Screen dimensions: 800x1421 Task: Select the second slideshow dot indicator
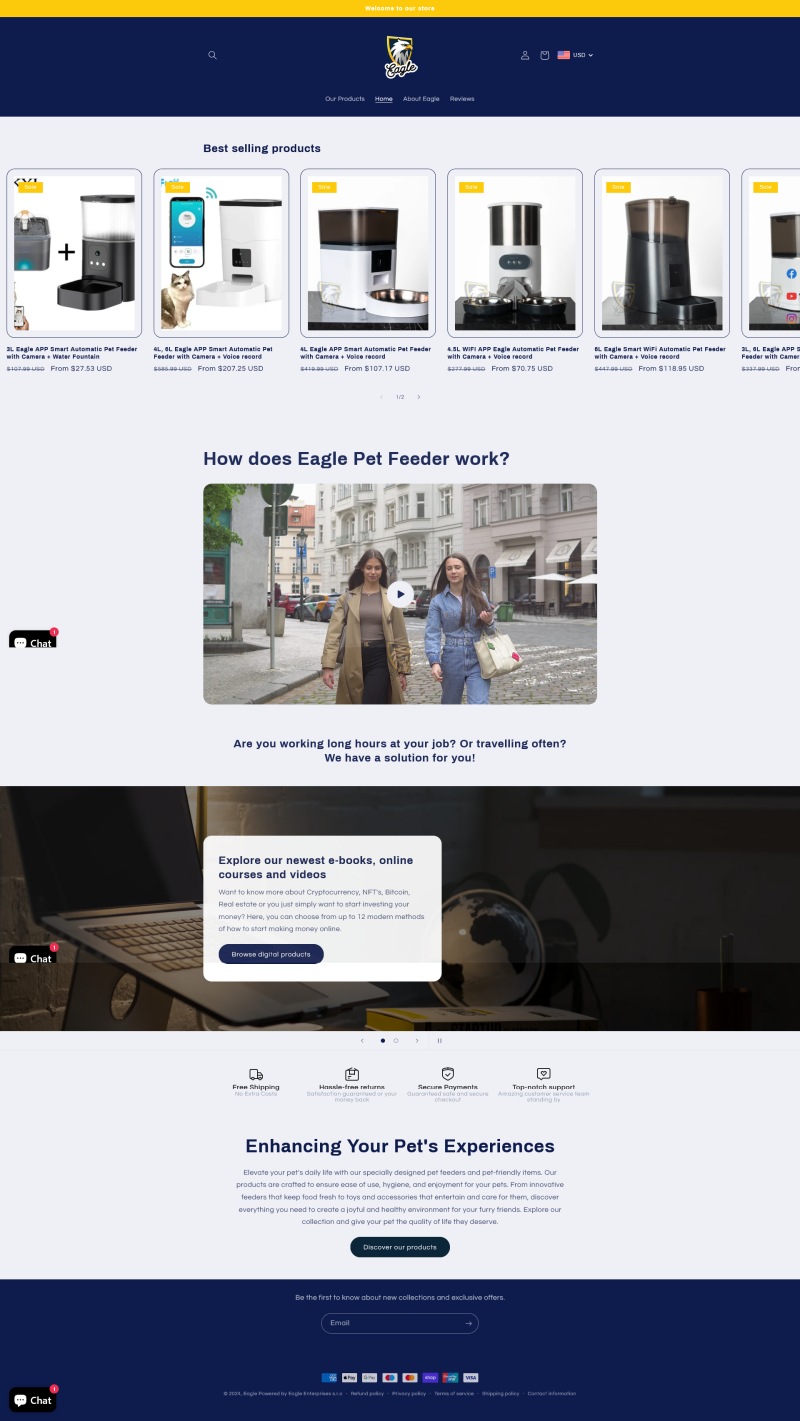point(396,1040)
